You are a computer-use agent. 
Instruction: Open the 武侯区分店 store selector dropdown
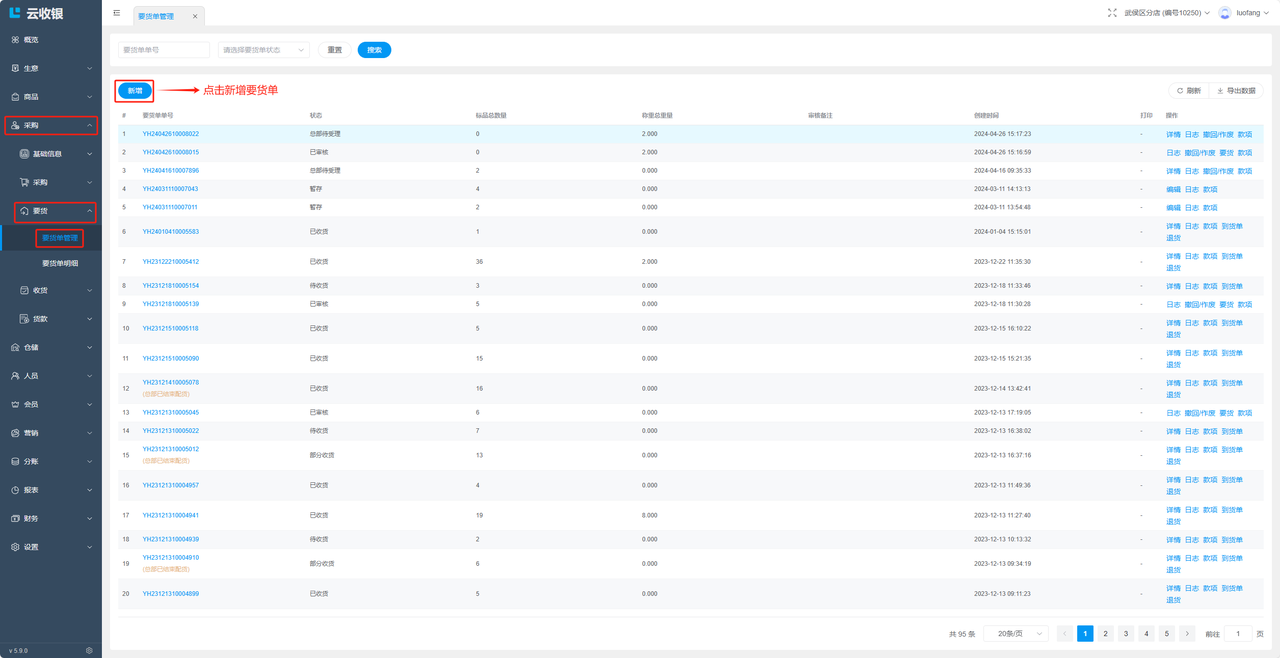point(1166,13)
